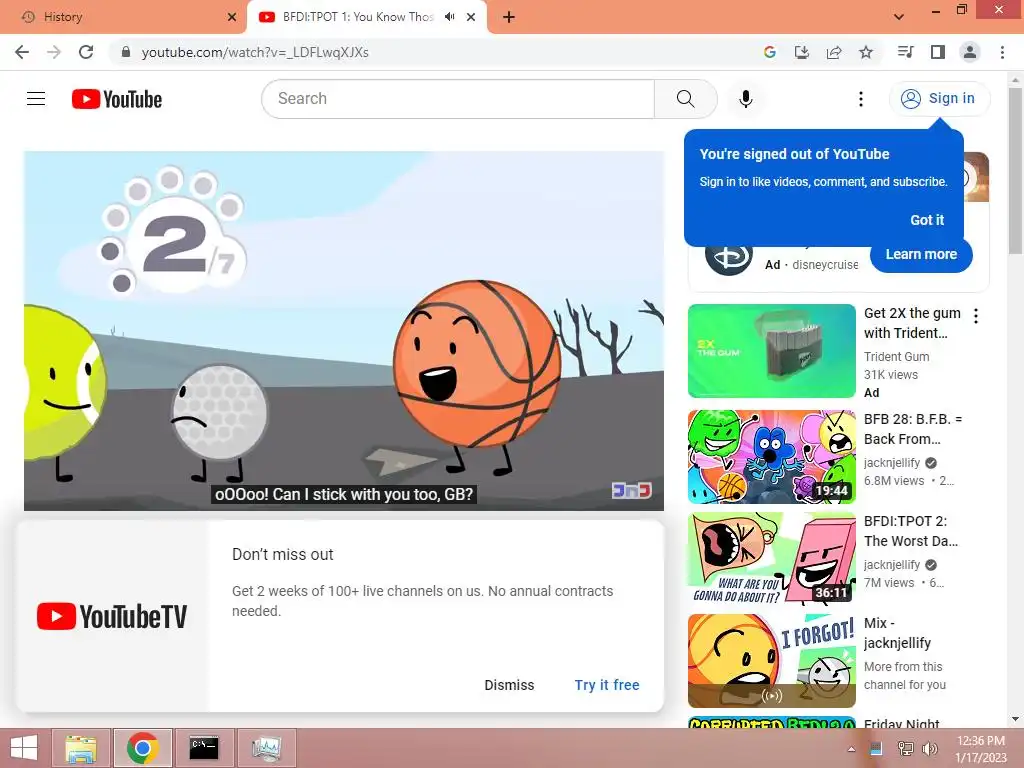1024x768 pixels.
Task: Mute the tab via speaker icon
Action: [449, 17]
